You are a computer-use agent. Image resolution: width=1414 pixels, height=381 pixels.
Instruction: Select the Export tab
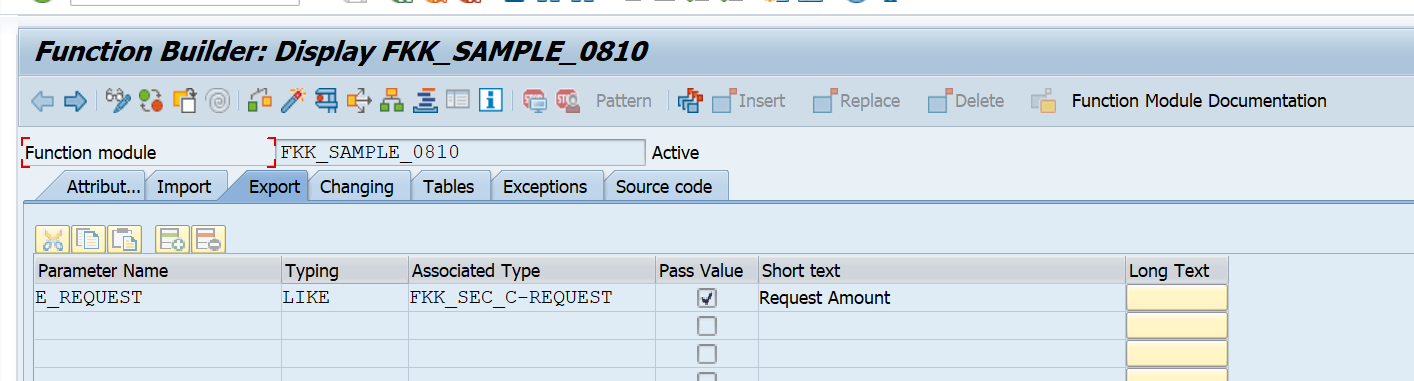click(274, 187)
